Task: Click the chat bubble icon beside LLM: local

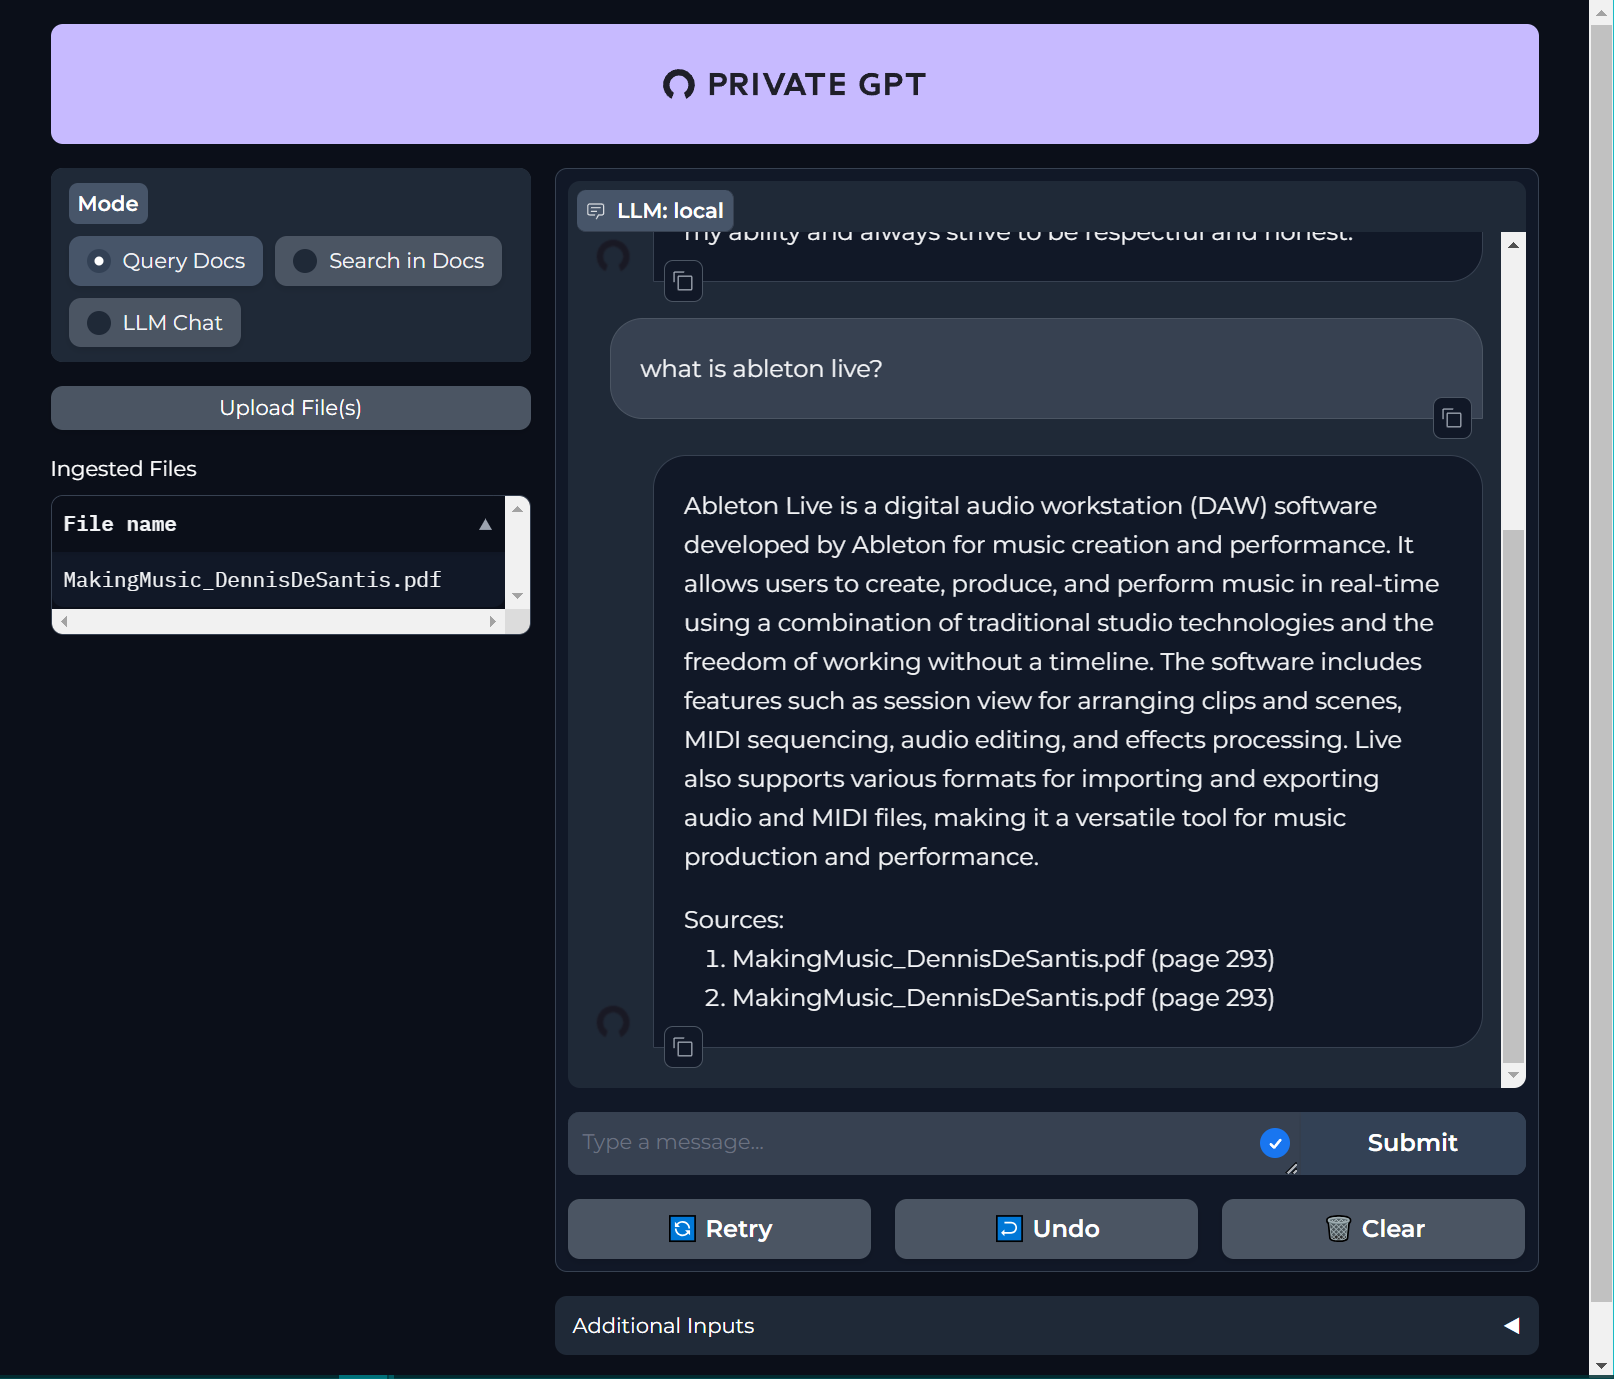Action: pyautogui.click(x=596, y=211)
